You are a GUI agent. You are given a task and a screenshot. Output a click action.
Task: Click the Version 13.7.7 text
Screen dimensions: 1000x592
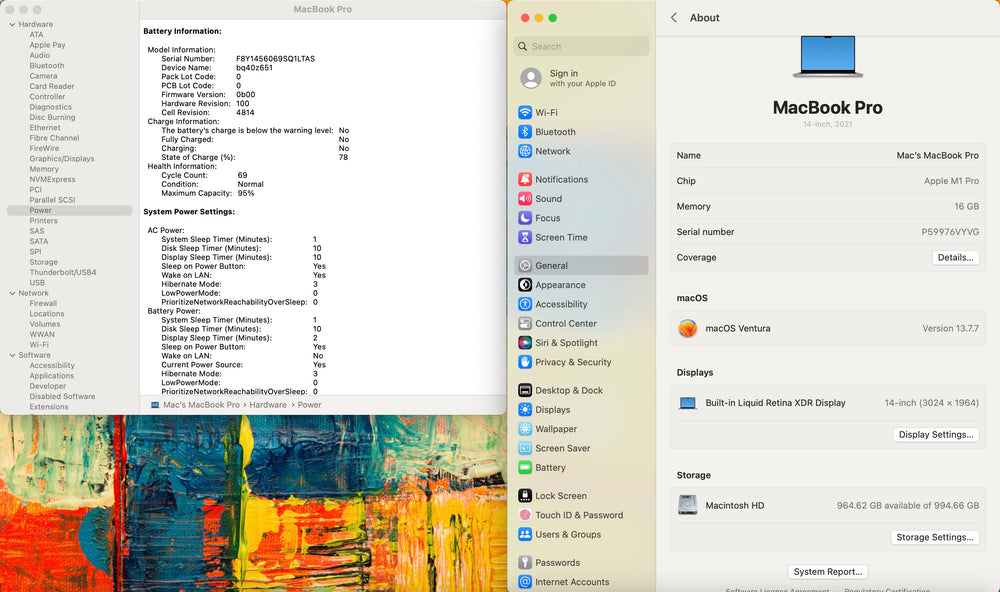pos(950,329)
